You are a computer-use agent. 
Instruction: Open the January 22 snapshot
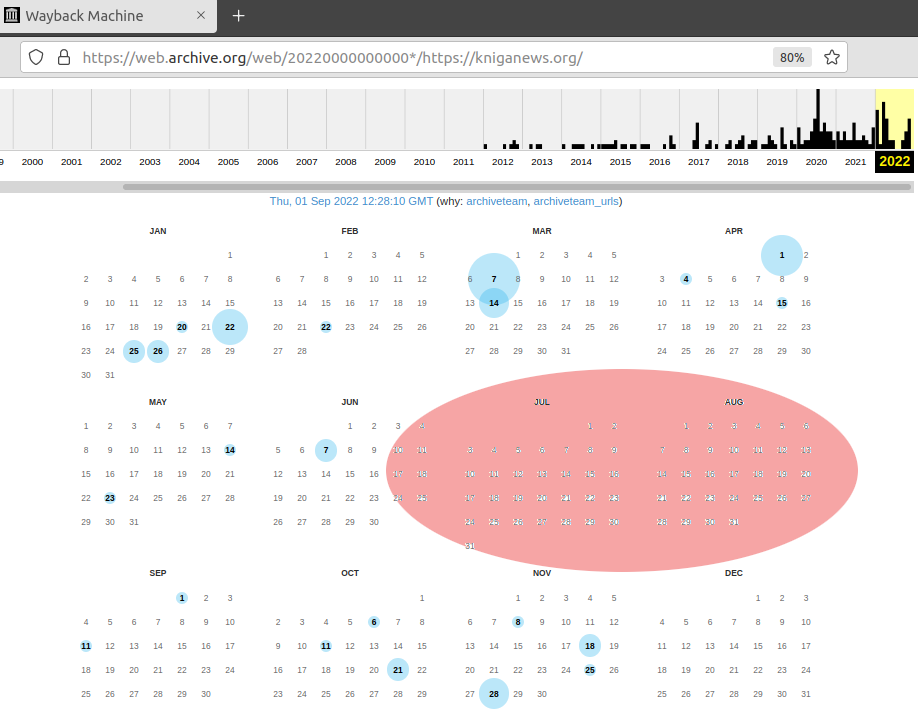pos(230,327)
